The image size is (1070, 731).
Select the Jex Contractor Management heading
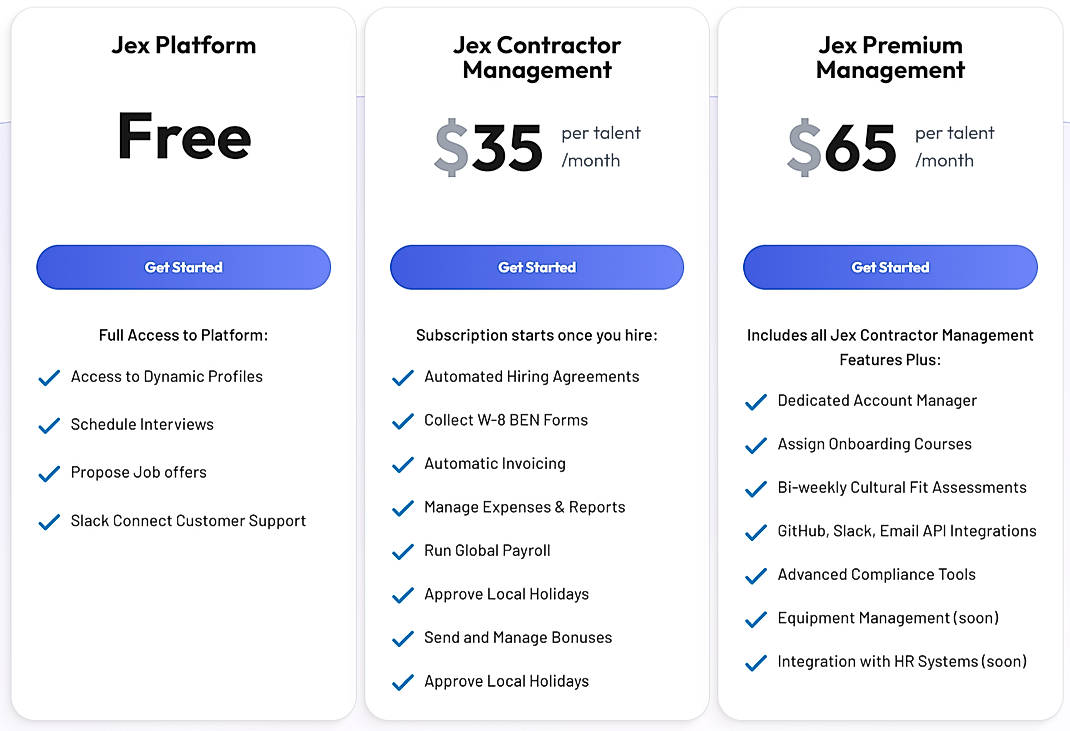click(x=537, y=57)
